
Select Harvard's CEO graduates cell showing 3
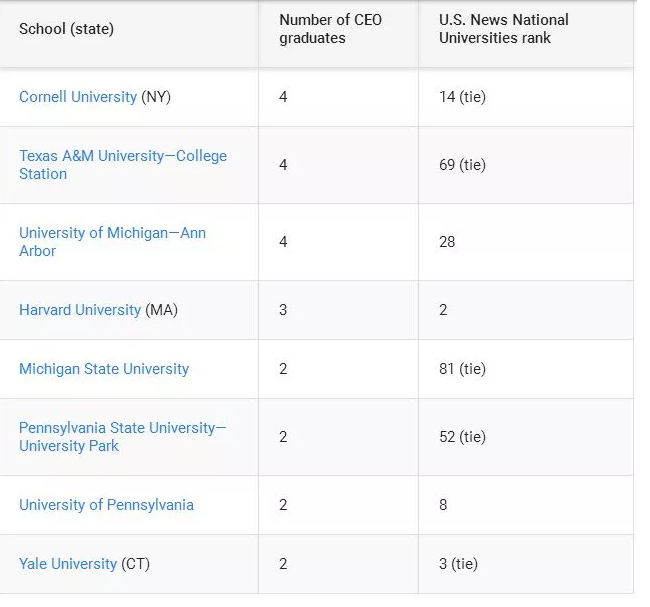pyautogui.click(x=338, y=310)
